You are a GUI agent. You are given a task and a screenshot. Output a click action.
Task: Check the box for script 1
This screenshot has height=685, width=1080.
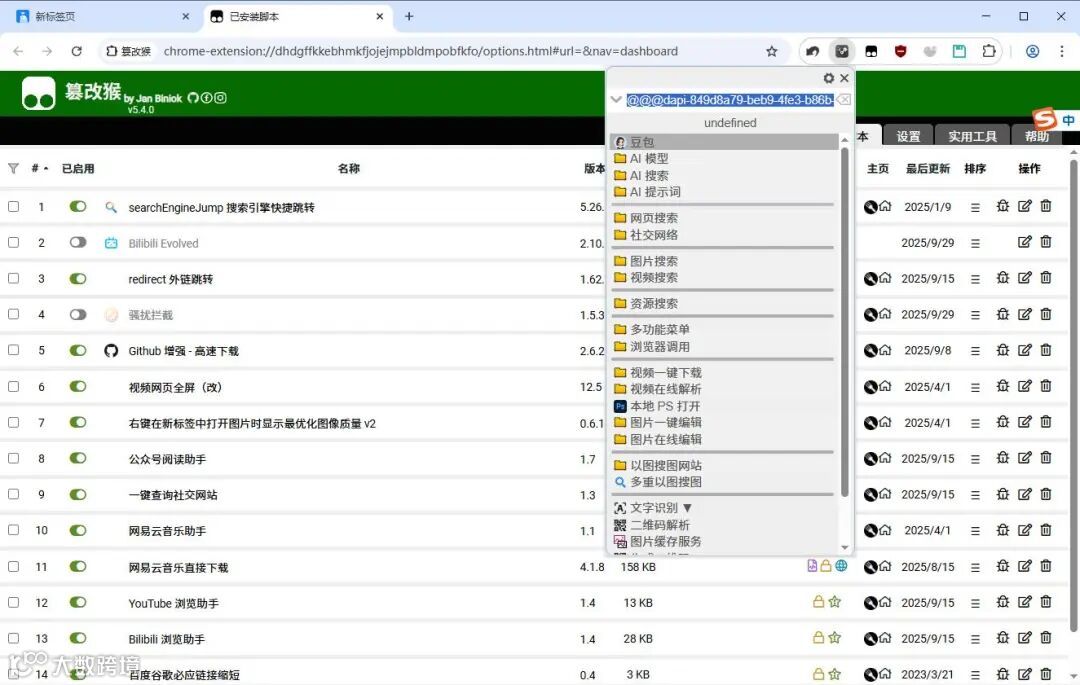coord(13,207)
